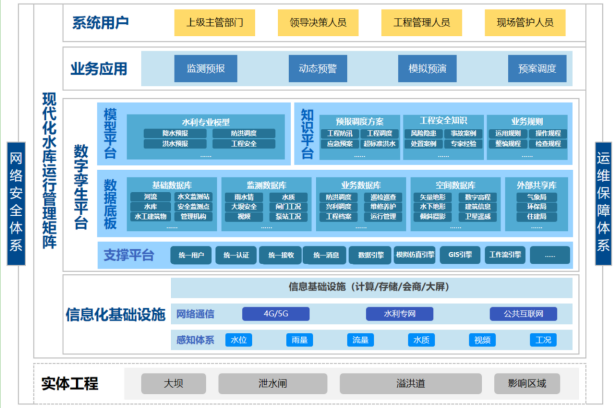Select the 现场管护人员 box

pyautogui.click(x=523, y=21)
